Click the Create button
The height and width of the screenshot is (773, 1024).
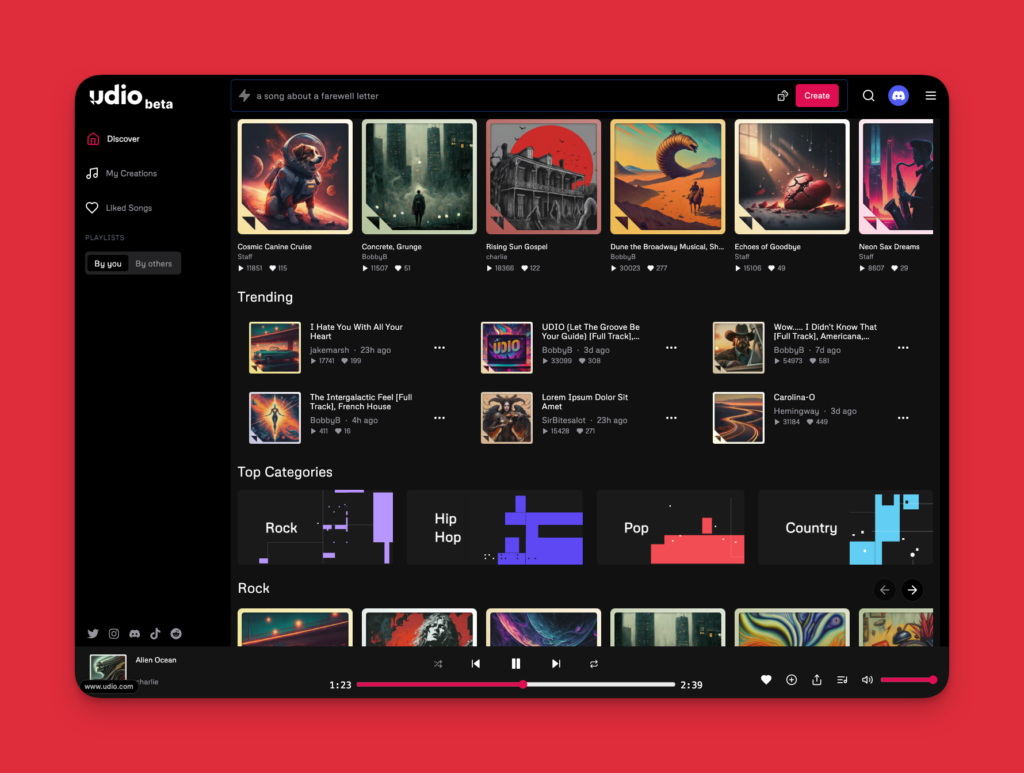[x=817, y=96]
